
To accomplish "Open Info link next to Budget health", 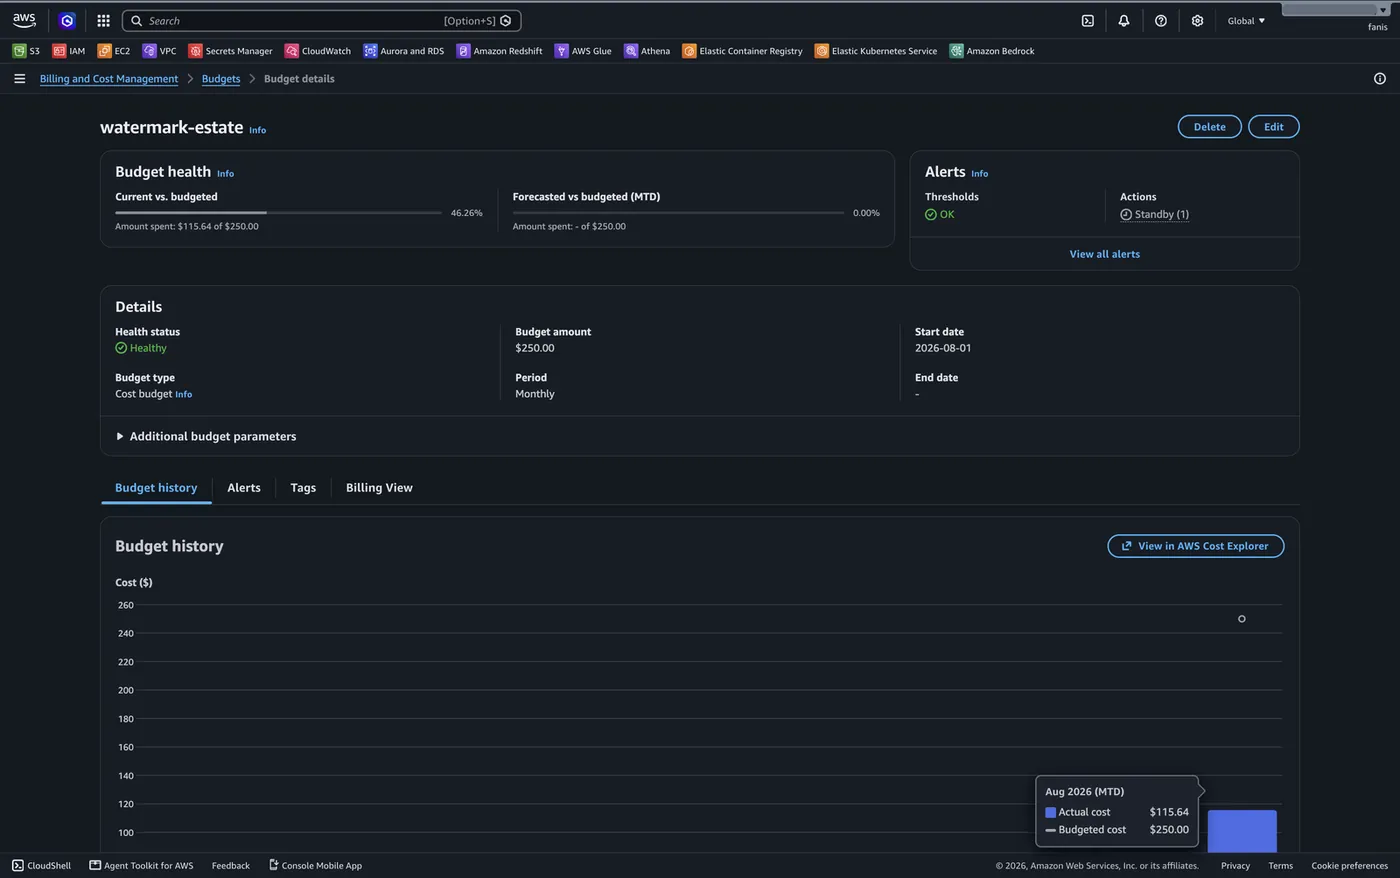I will [x=226, y=174].
